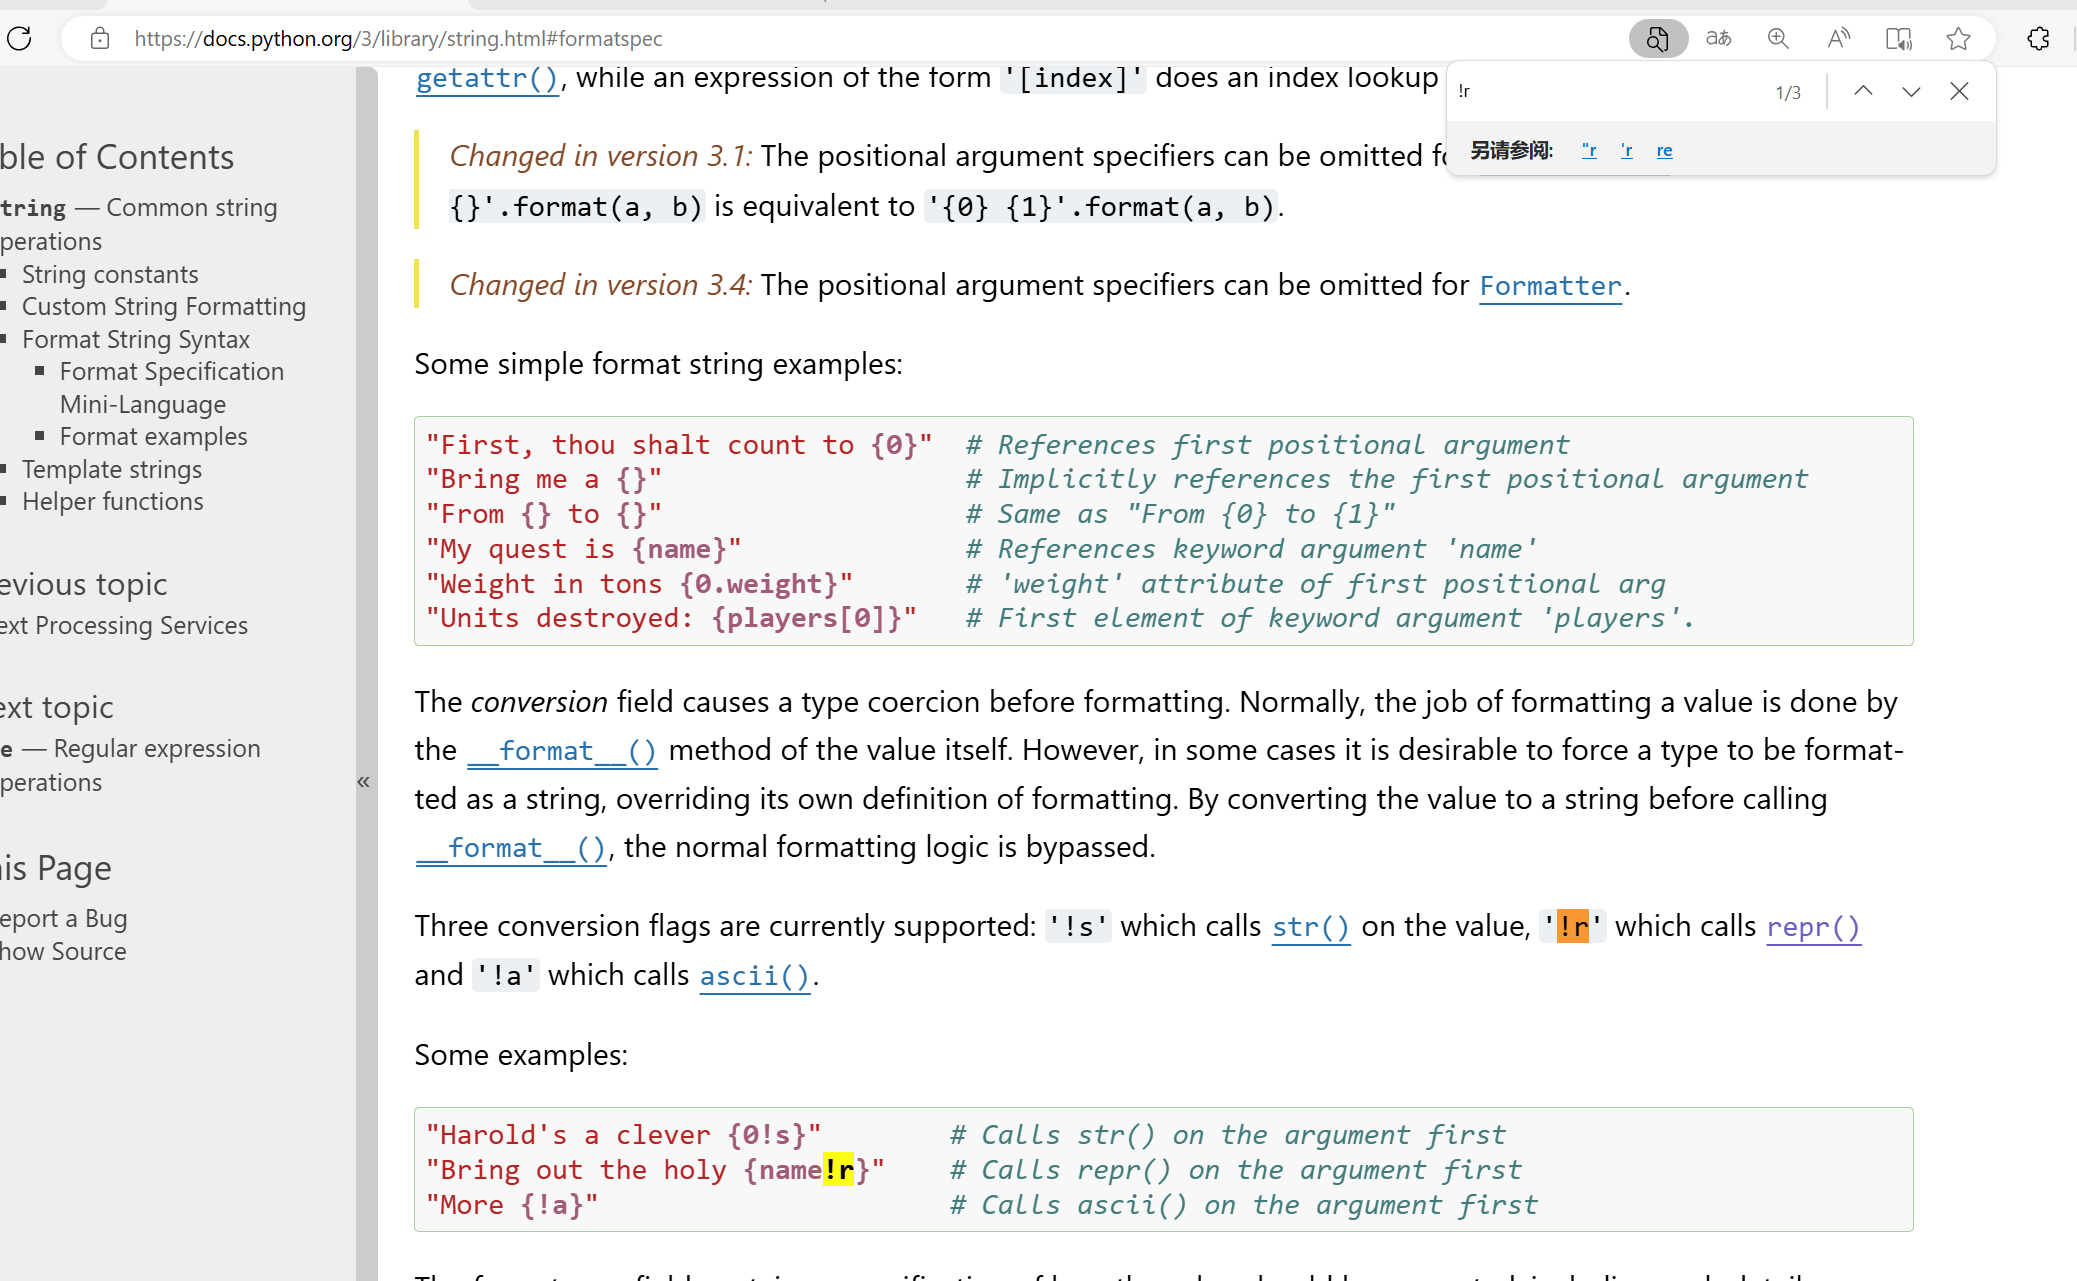Click the zoom magnifier icon in address bar
This screenshot has height=1281, width=2077.
pyautogui.click(x=1778, y=39)
